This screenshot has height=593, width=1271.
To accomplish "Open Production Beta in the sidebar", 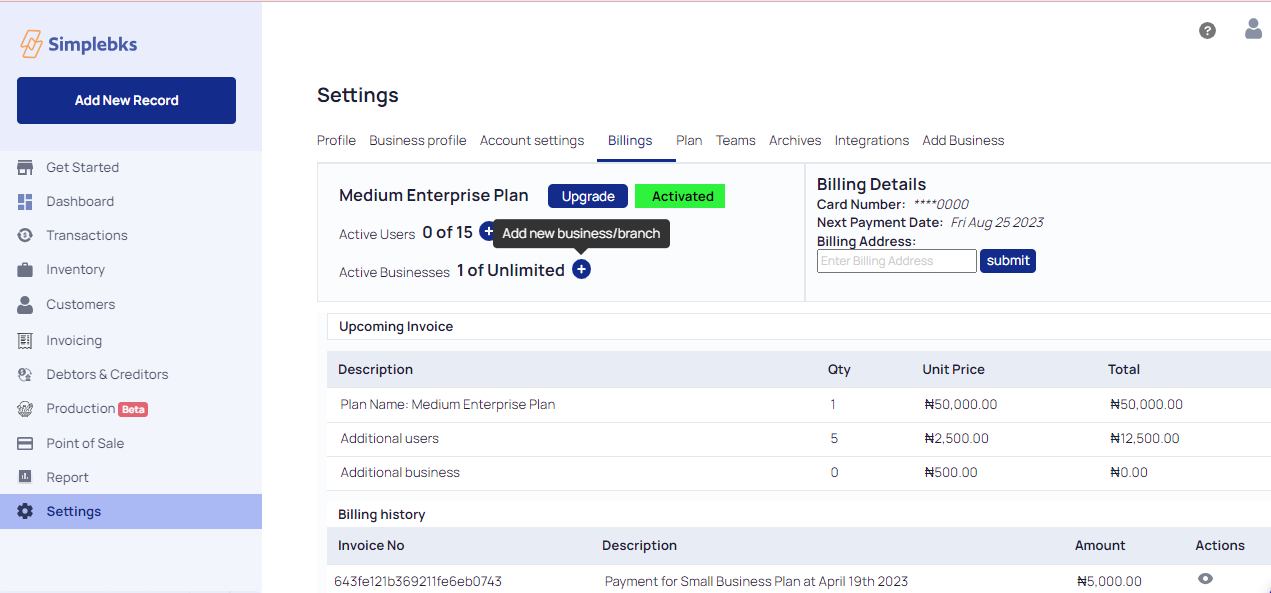I will point(96,408).
